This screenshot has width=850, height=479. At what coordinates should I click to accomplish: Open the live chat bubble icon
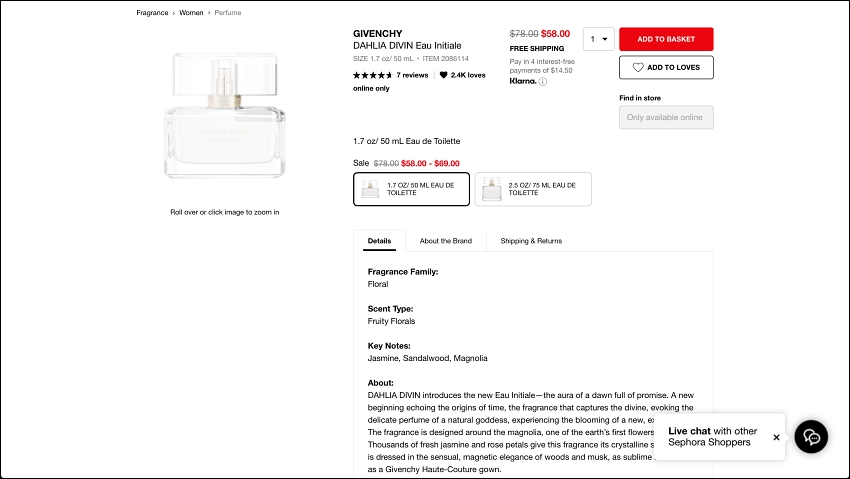click(x=812, y=437)
